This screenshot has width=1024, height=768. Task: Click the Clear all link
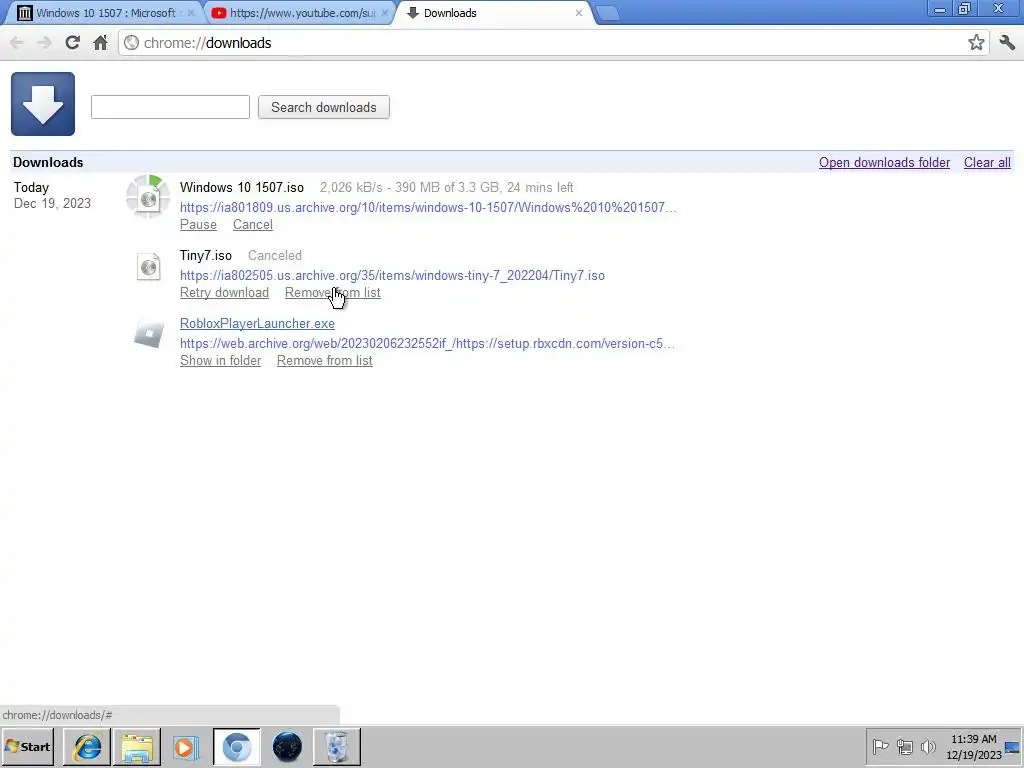(987, 163)
